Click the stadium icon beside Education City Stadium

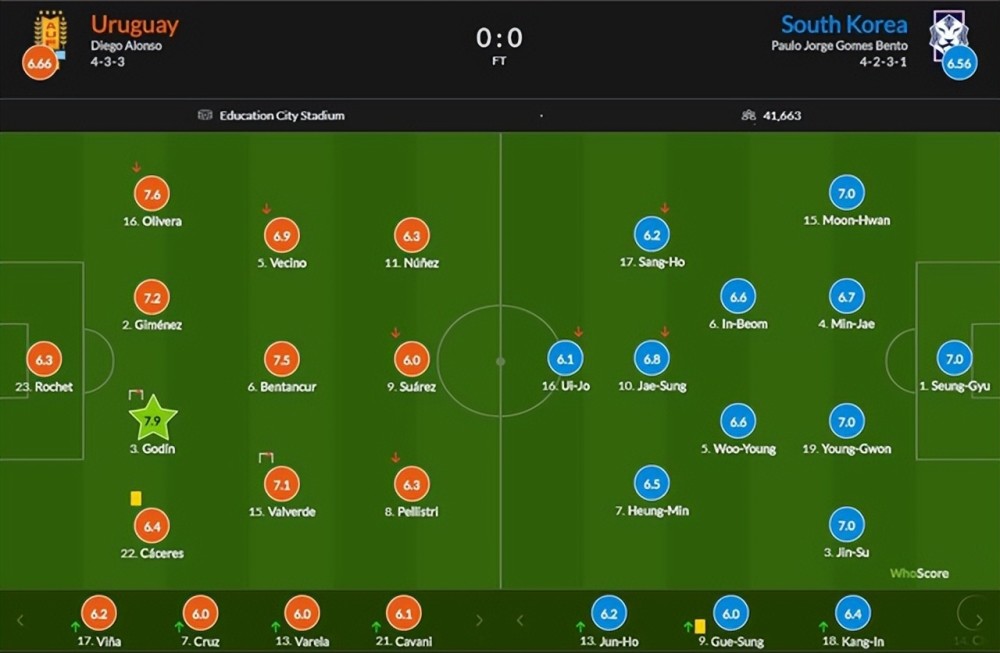[x=205, y=115]
